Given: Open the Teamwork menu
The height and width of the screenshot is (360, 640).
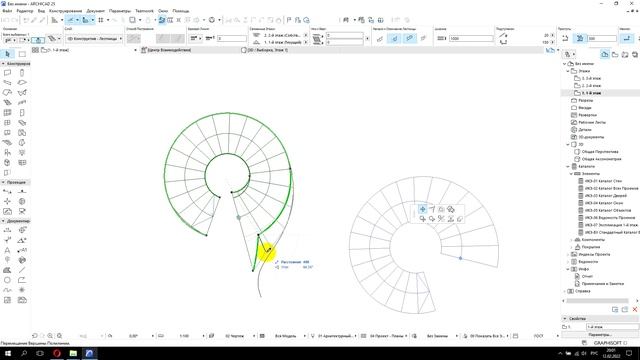Looking at the screenshot, I should (144, 11).
